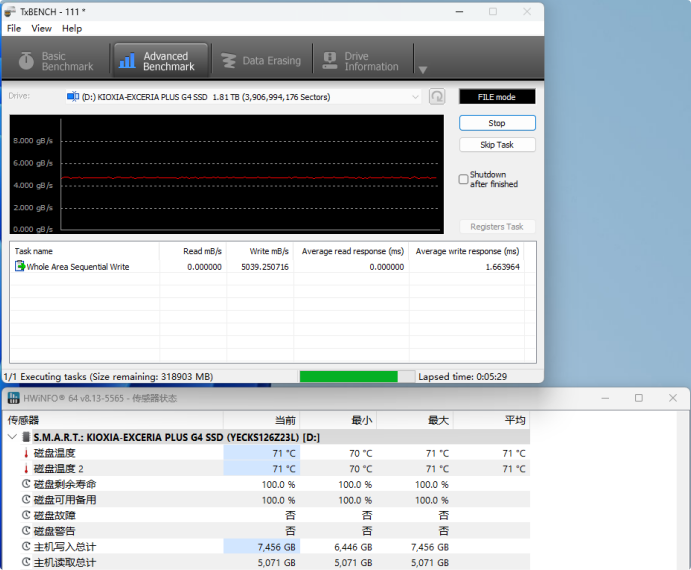Click the thermometer icon for 磁盘温度 2
The width and height of the screenshot is (691, 570).
26,468
